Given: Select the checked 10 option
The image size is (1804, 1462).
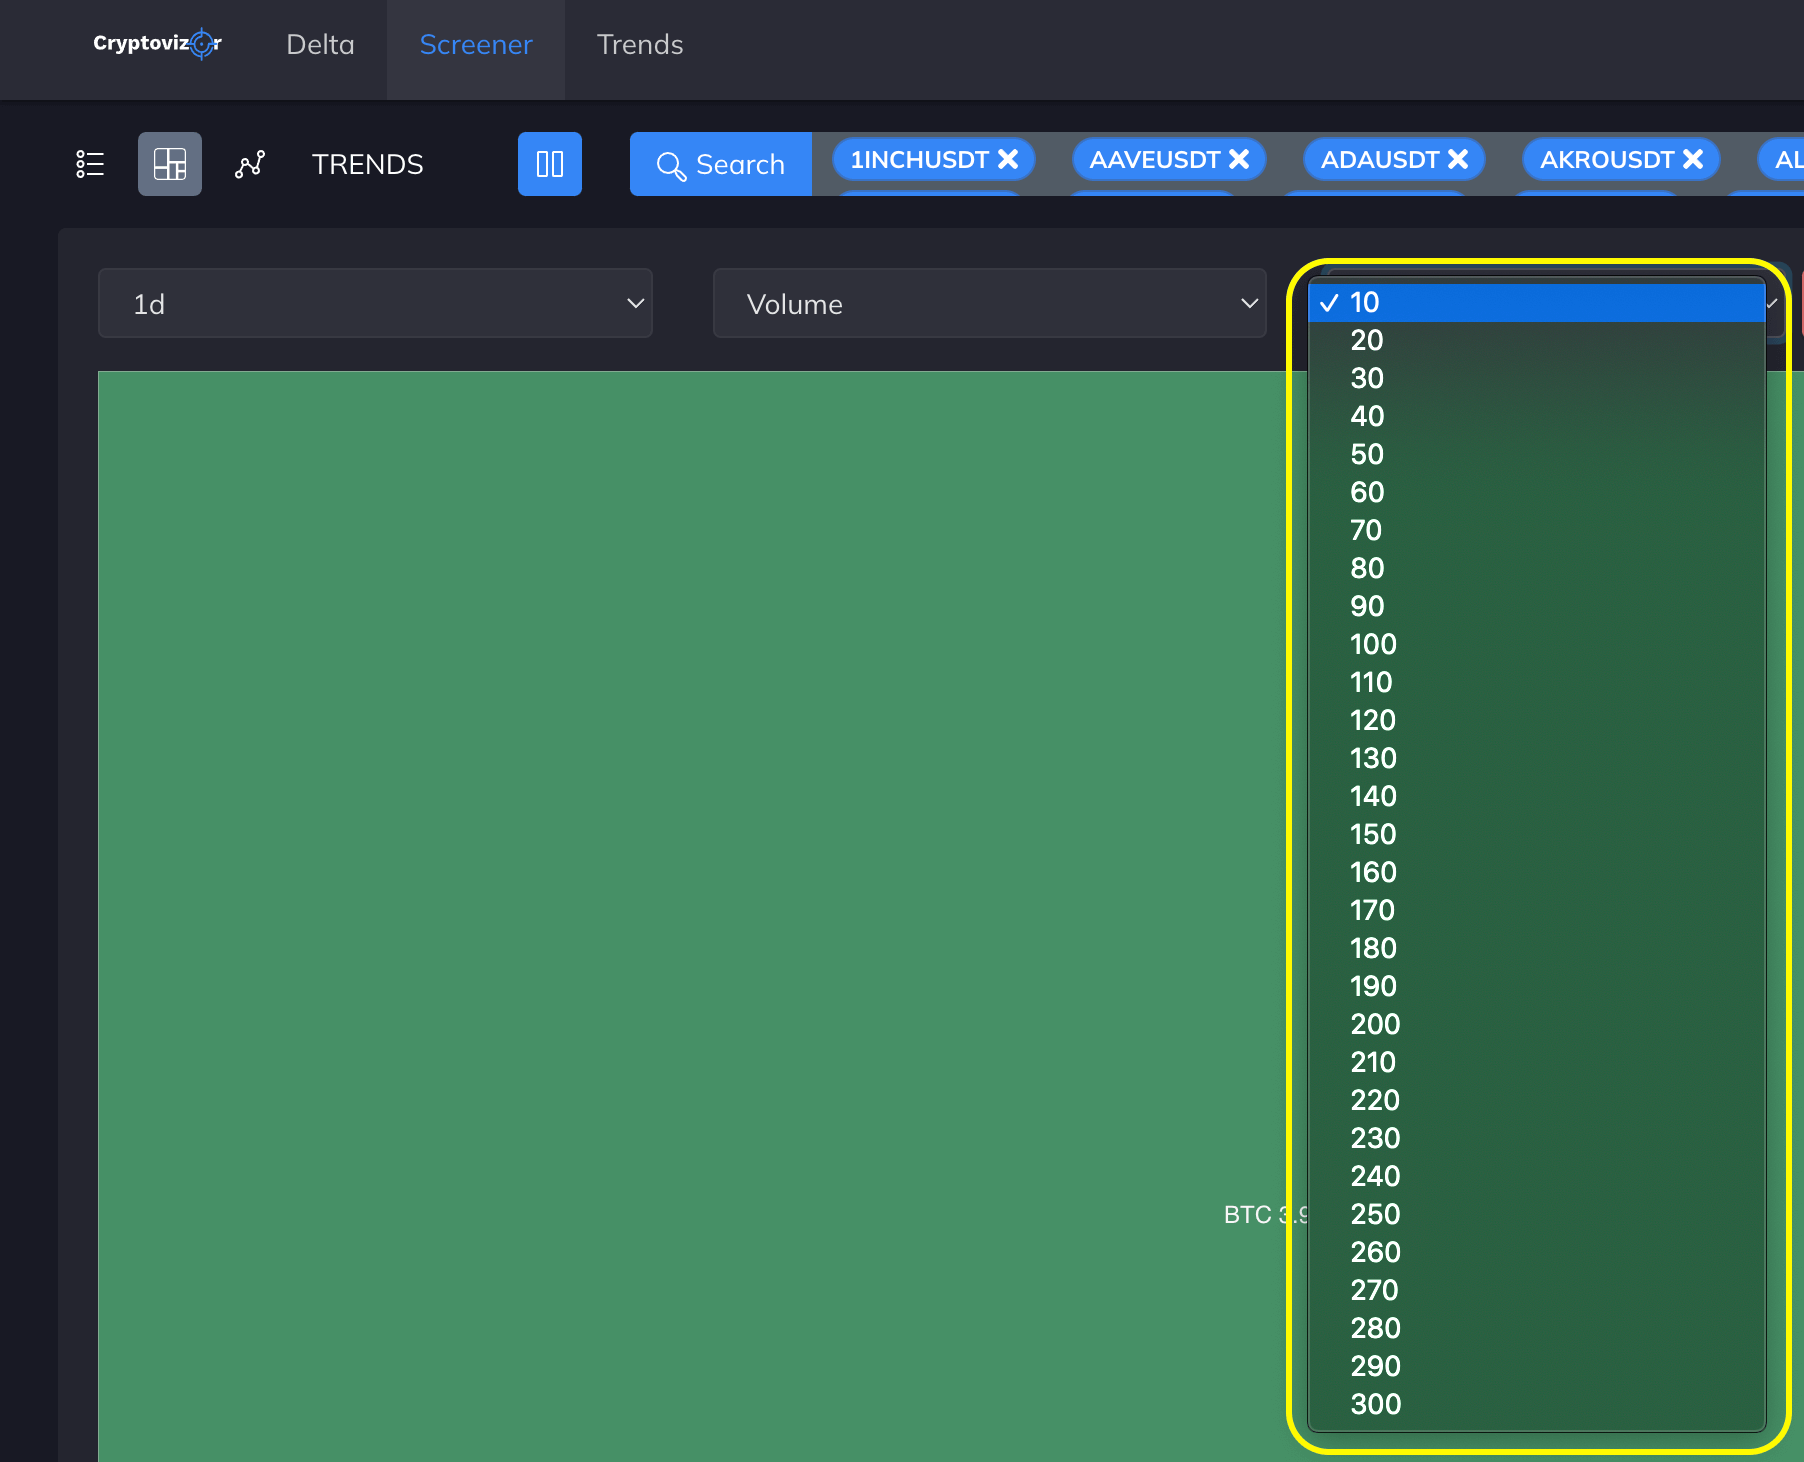Looking at the screenshot, I should pyautogui.click(x=1536, y=302).
